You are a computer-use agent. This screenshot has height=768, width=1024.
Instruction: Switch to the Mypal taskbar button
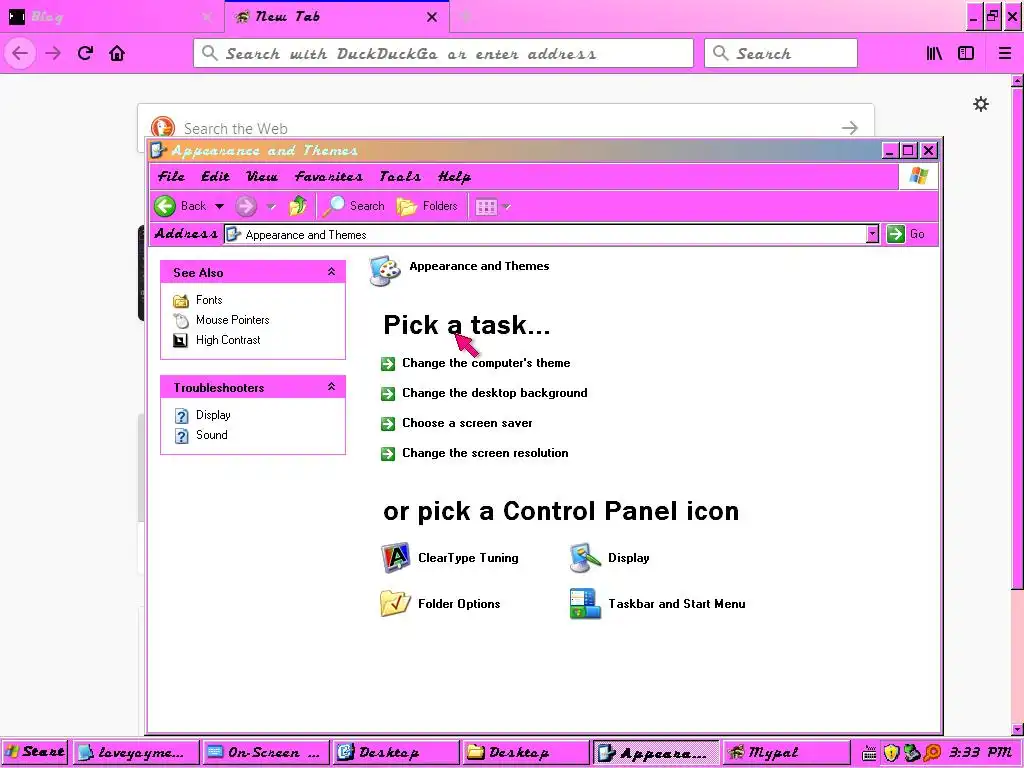[x=786, y=753]
